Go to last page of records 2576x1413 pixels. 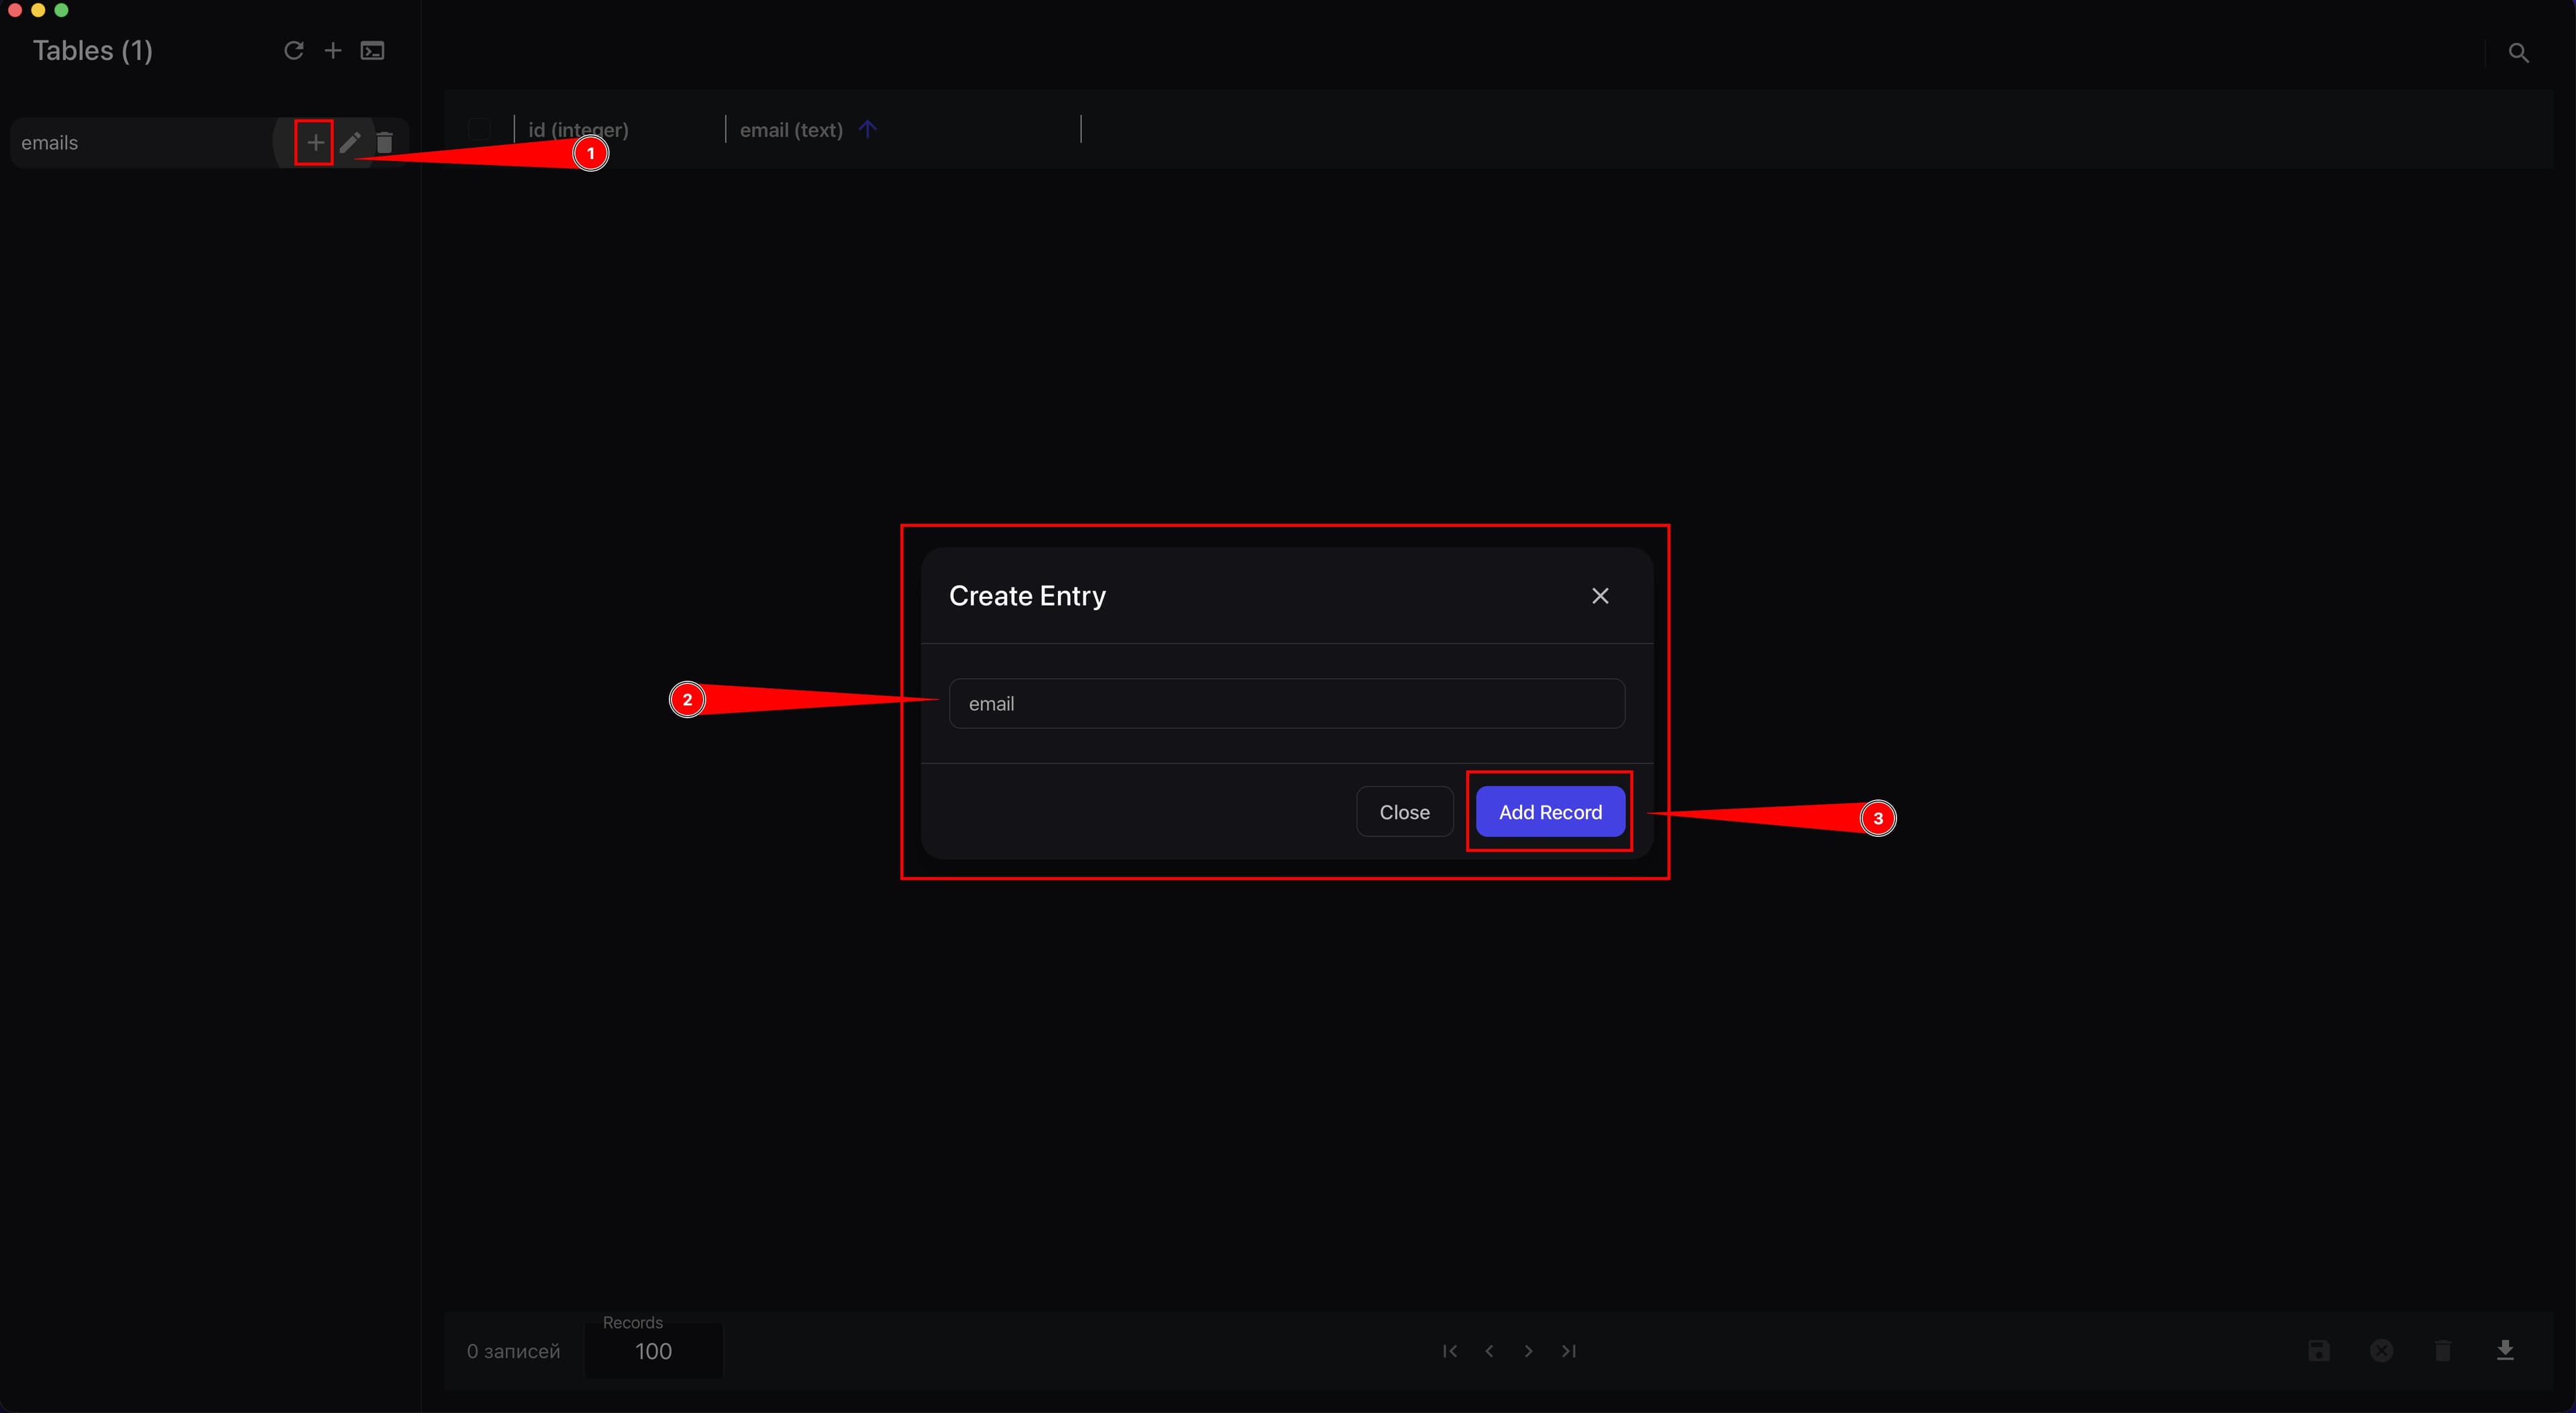[x=1568, y=1351]
